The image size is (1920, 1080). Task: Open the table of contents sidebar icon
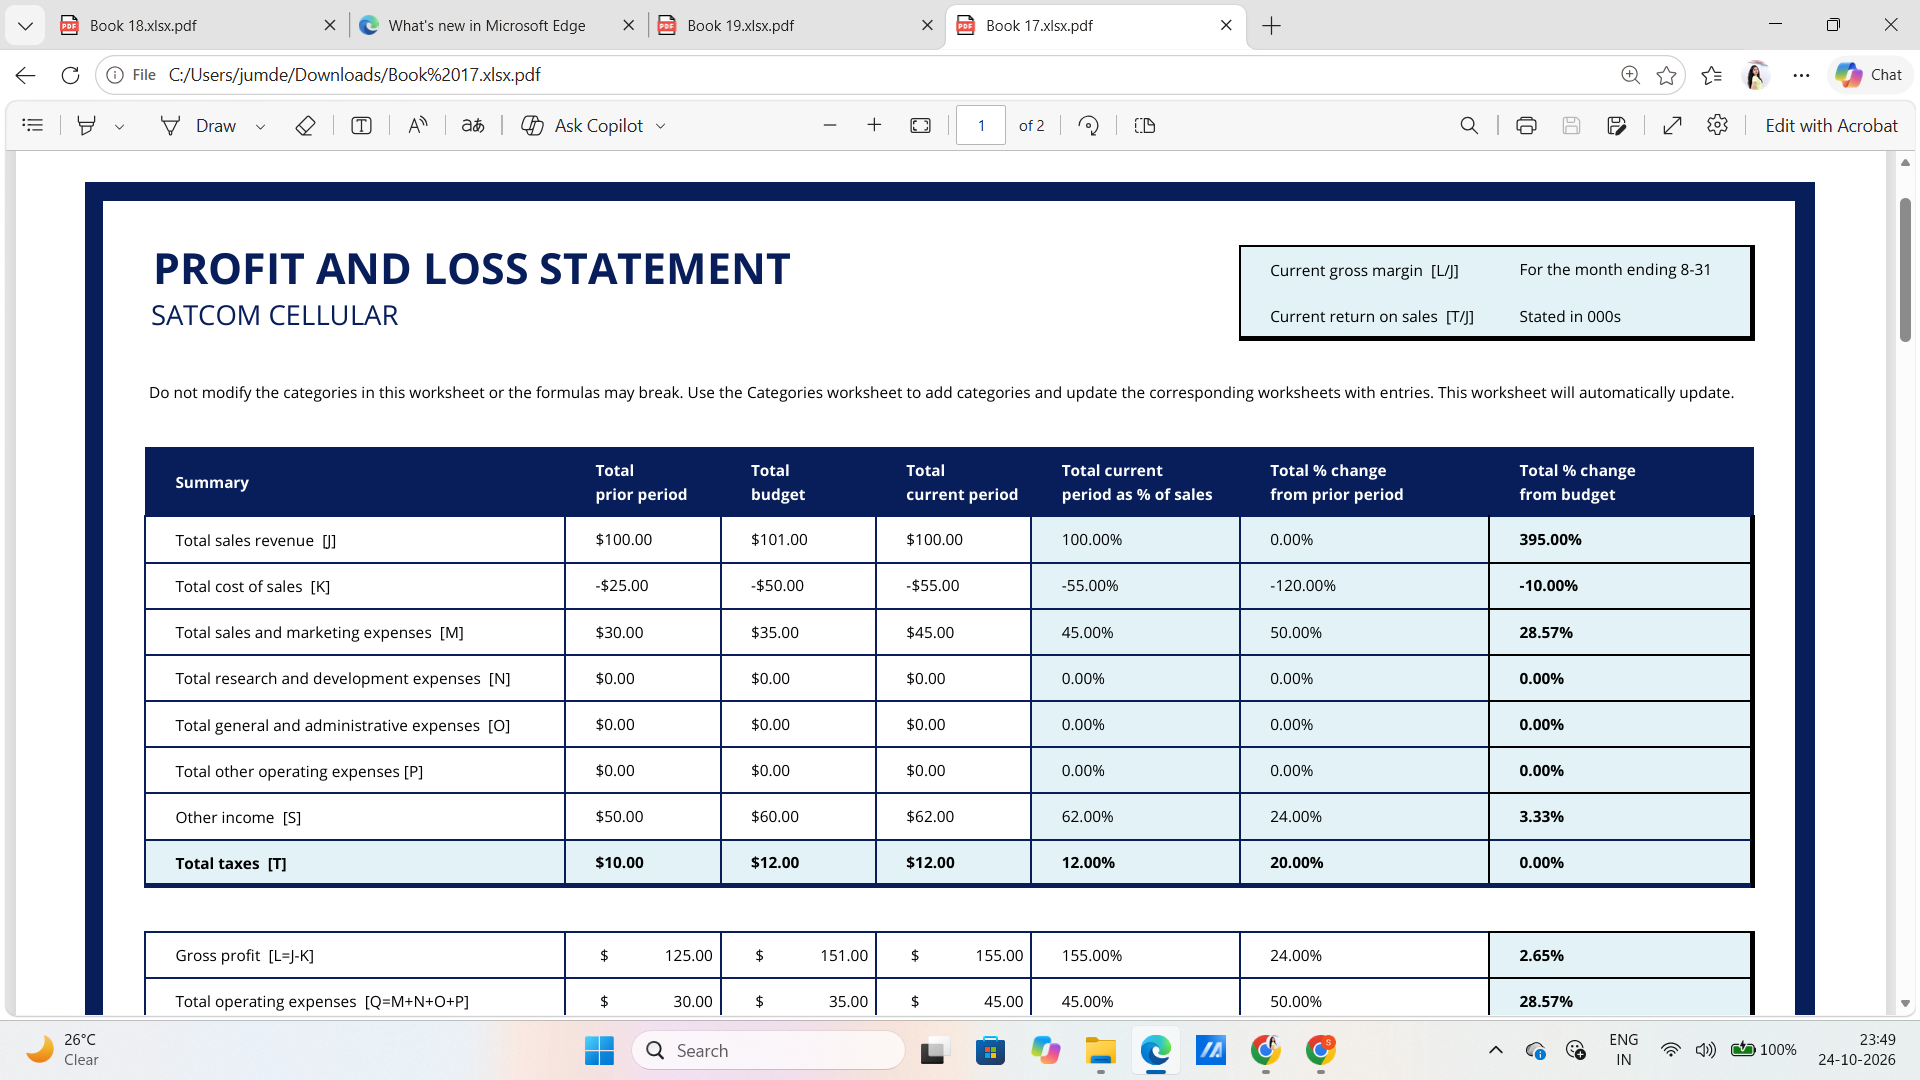(33, 125)
